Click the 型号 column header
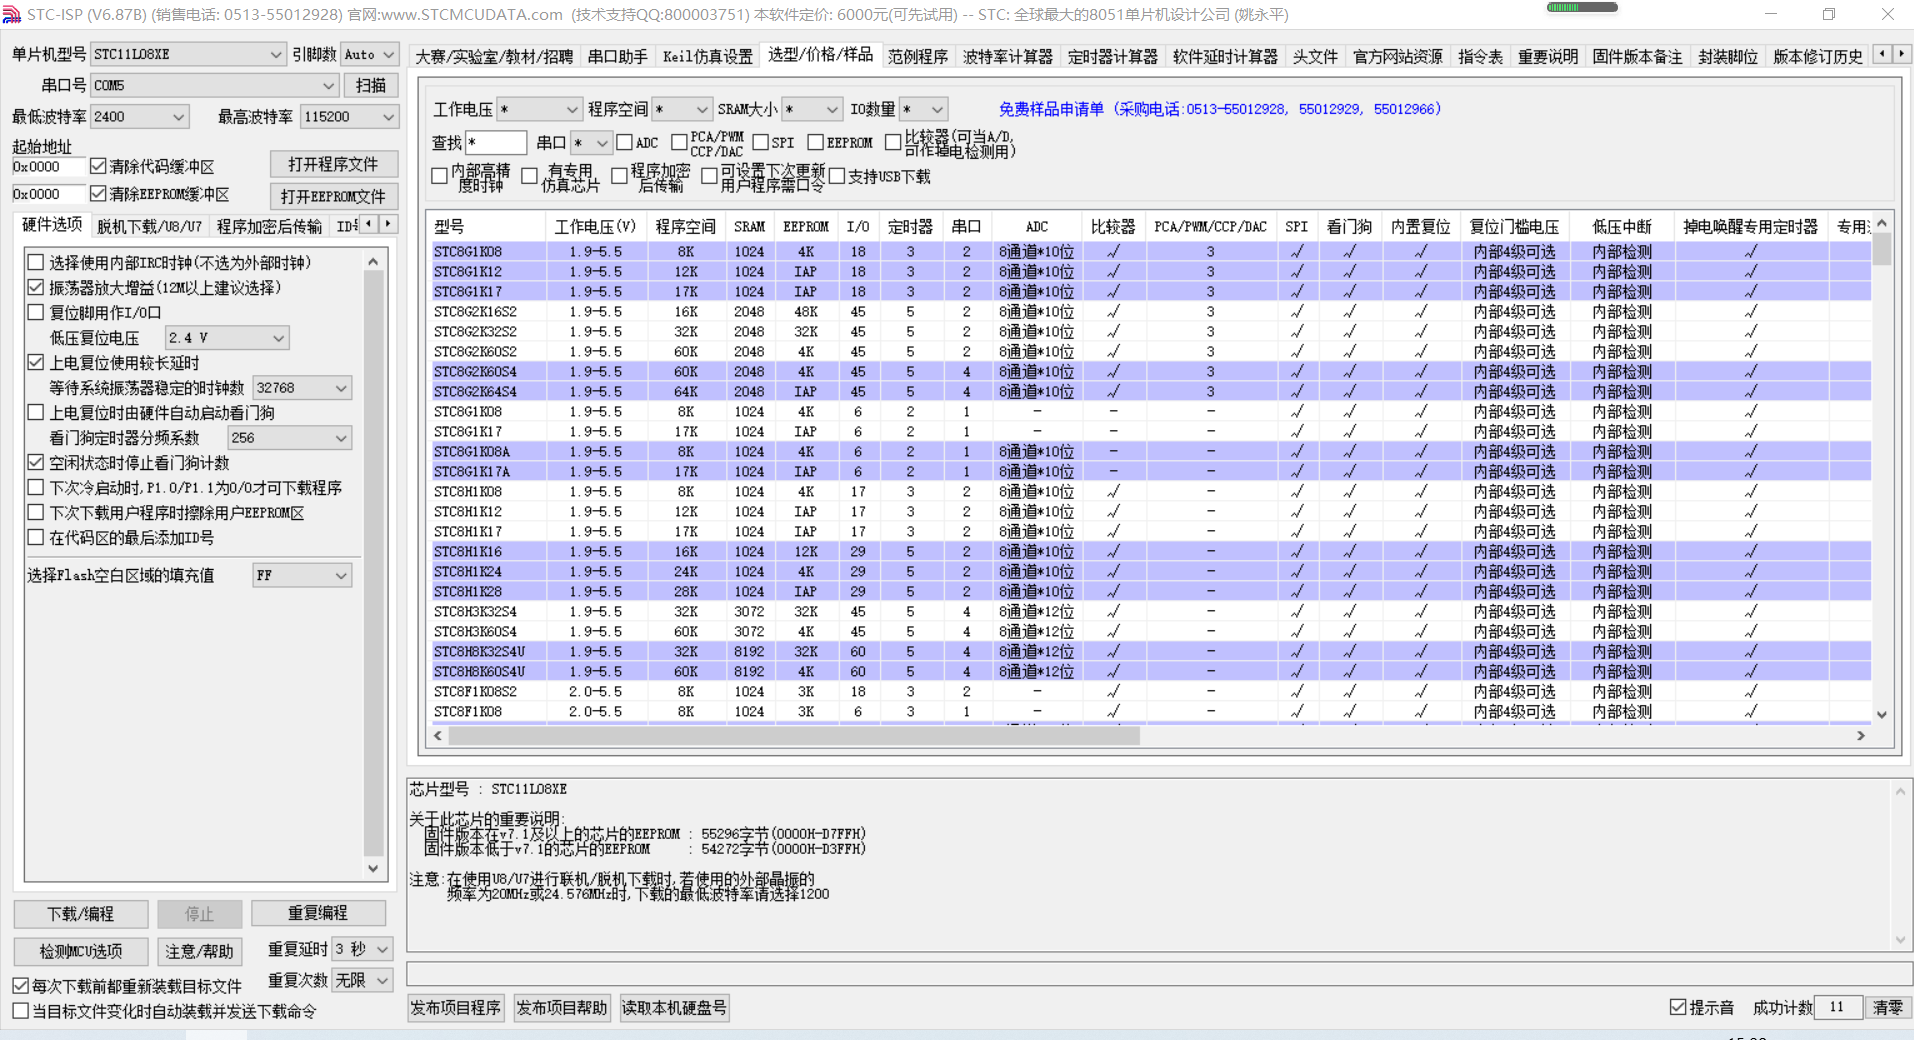Screen dimensions: 1914x1040 (x=489, y=226)
